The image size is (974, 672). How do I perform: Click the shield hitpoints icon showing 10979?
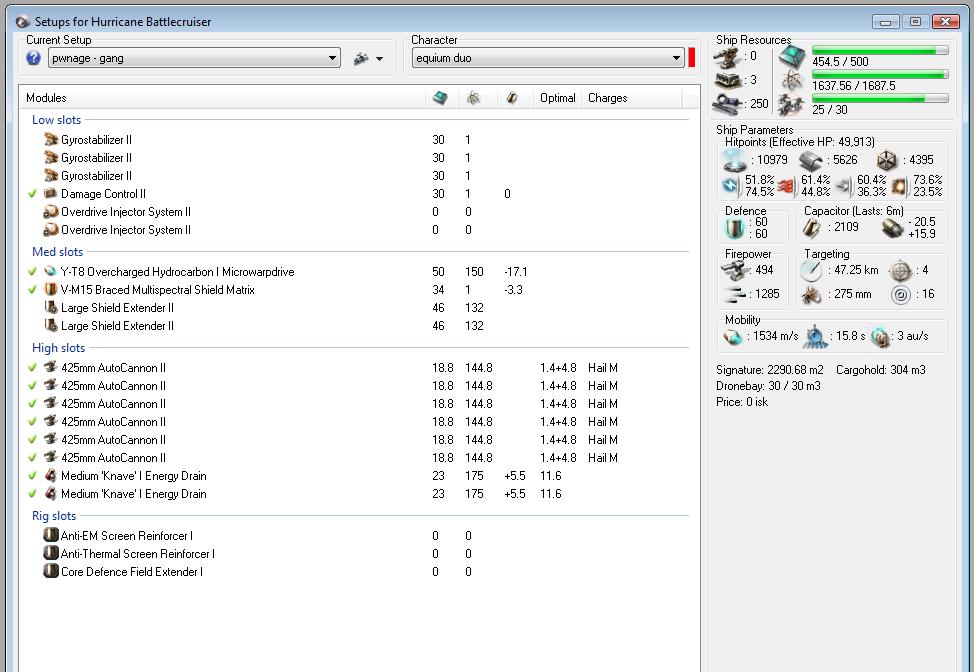coord(735,160)
